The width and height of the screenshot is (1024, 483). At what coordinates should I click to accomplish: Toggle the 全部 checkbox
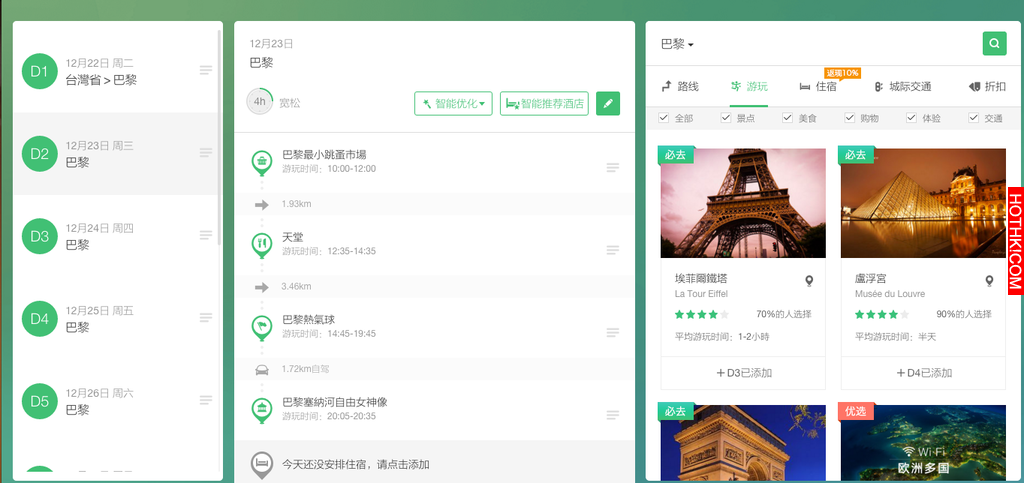664,117
